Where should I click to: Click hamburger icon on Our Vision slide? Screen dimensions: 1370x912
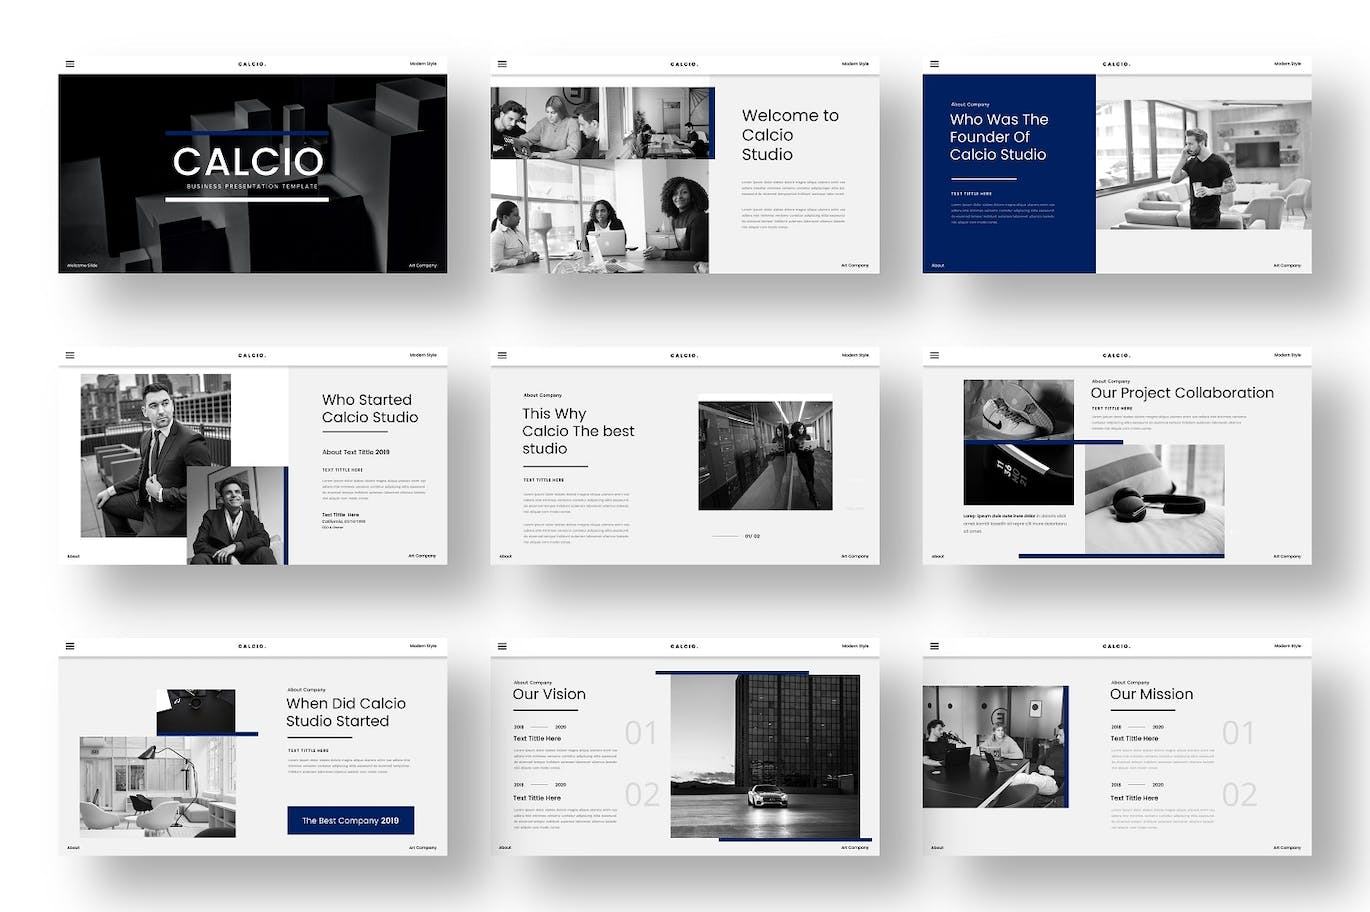pos(502,646)
